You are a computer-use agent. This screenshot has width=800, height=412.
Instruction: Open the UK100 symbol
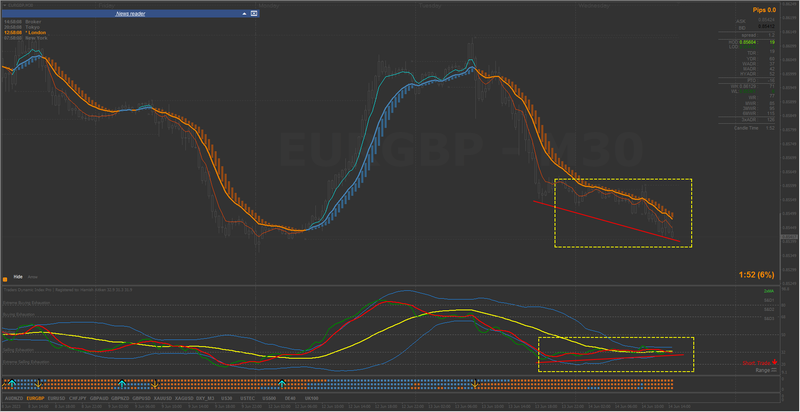point(311,398)
